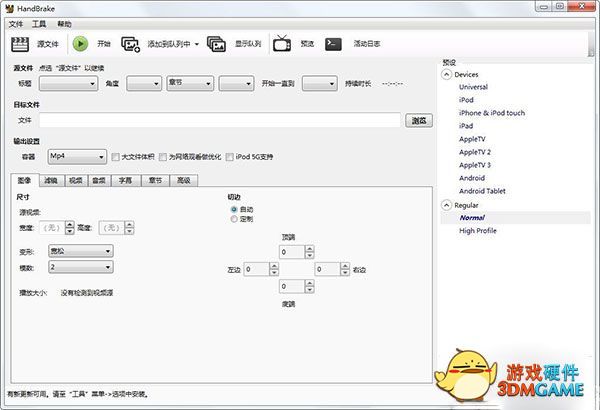This screenshot has height=410, width=600.
Task: Open activity log terminal icon
Action: [333, 44]
